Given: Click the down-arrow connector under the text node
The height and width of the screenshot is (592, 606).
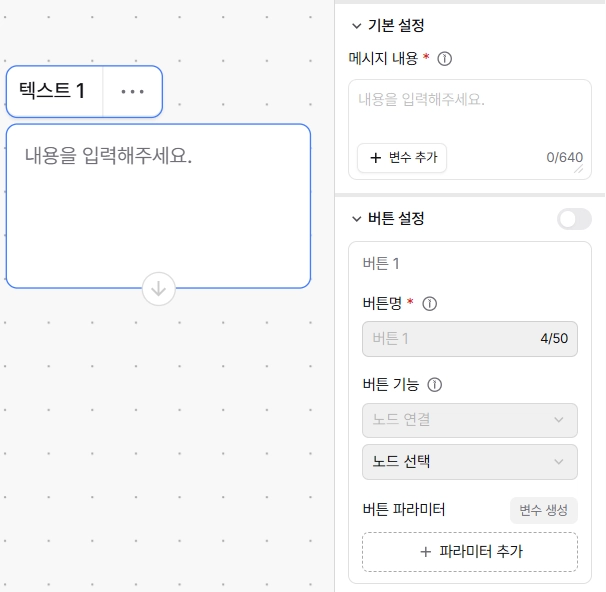Looking at the screenshot, I should pos(158,289).
